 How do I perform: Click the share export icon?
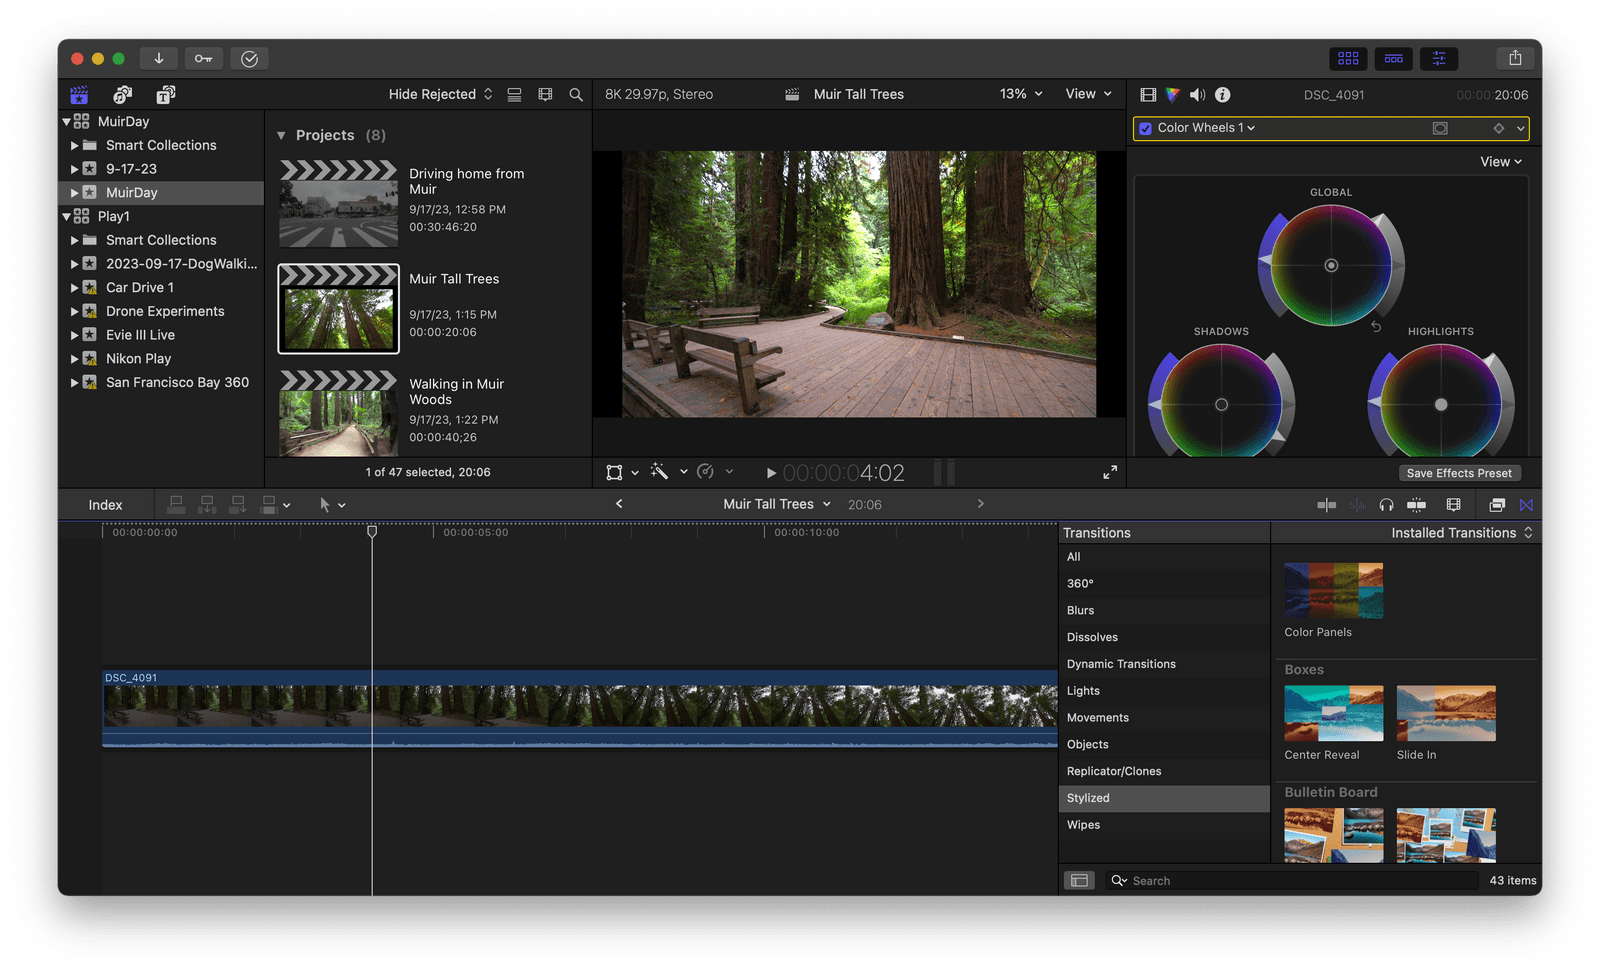click(x=1515, y=58)
